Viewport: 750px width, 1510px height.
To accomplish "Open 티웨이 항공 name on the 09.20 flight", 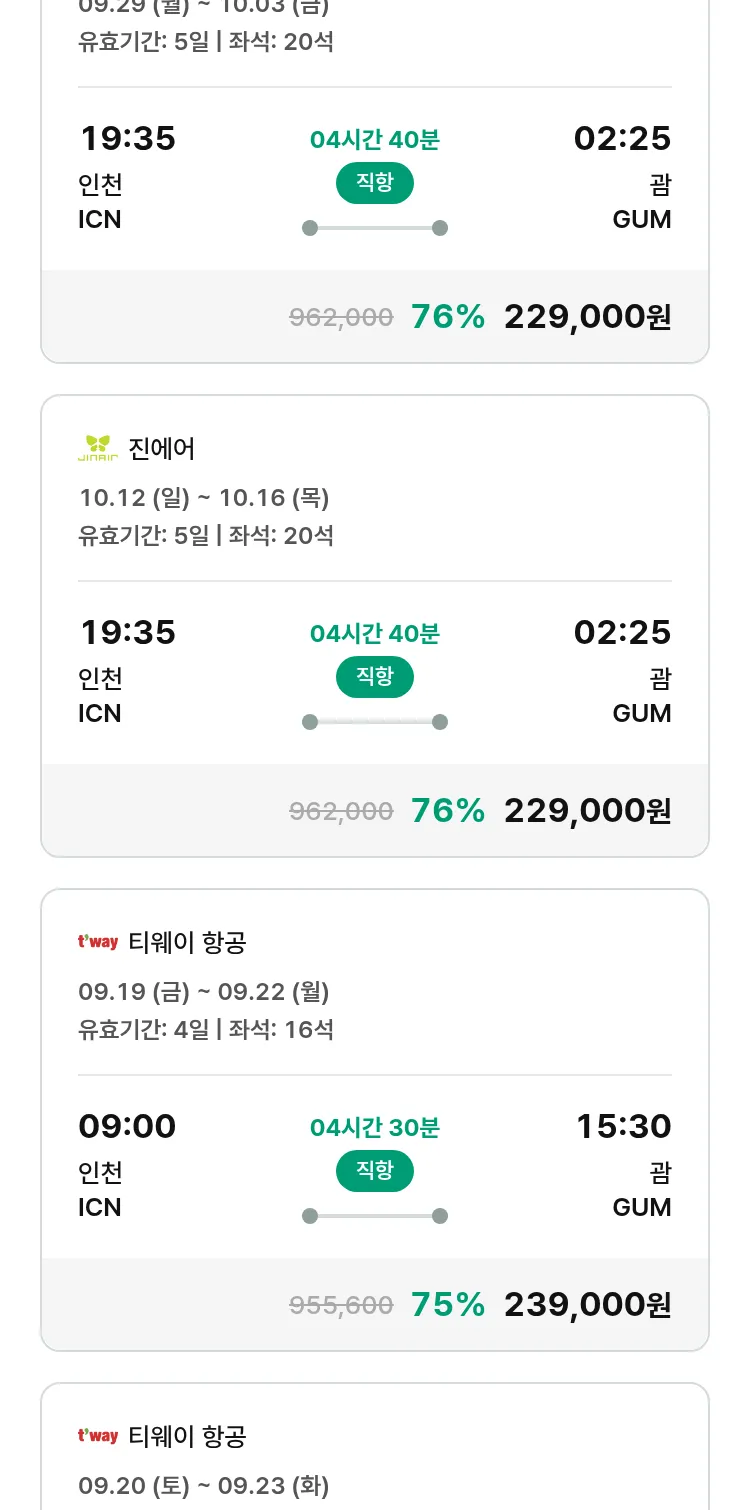I will [187, 1436].
